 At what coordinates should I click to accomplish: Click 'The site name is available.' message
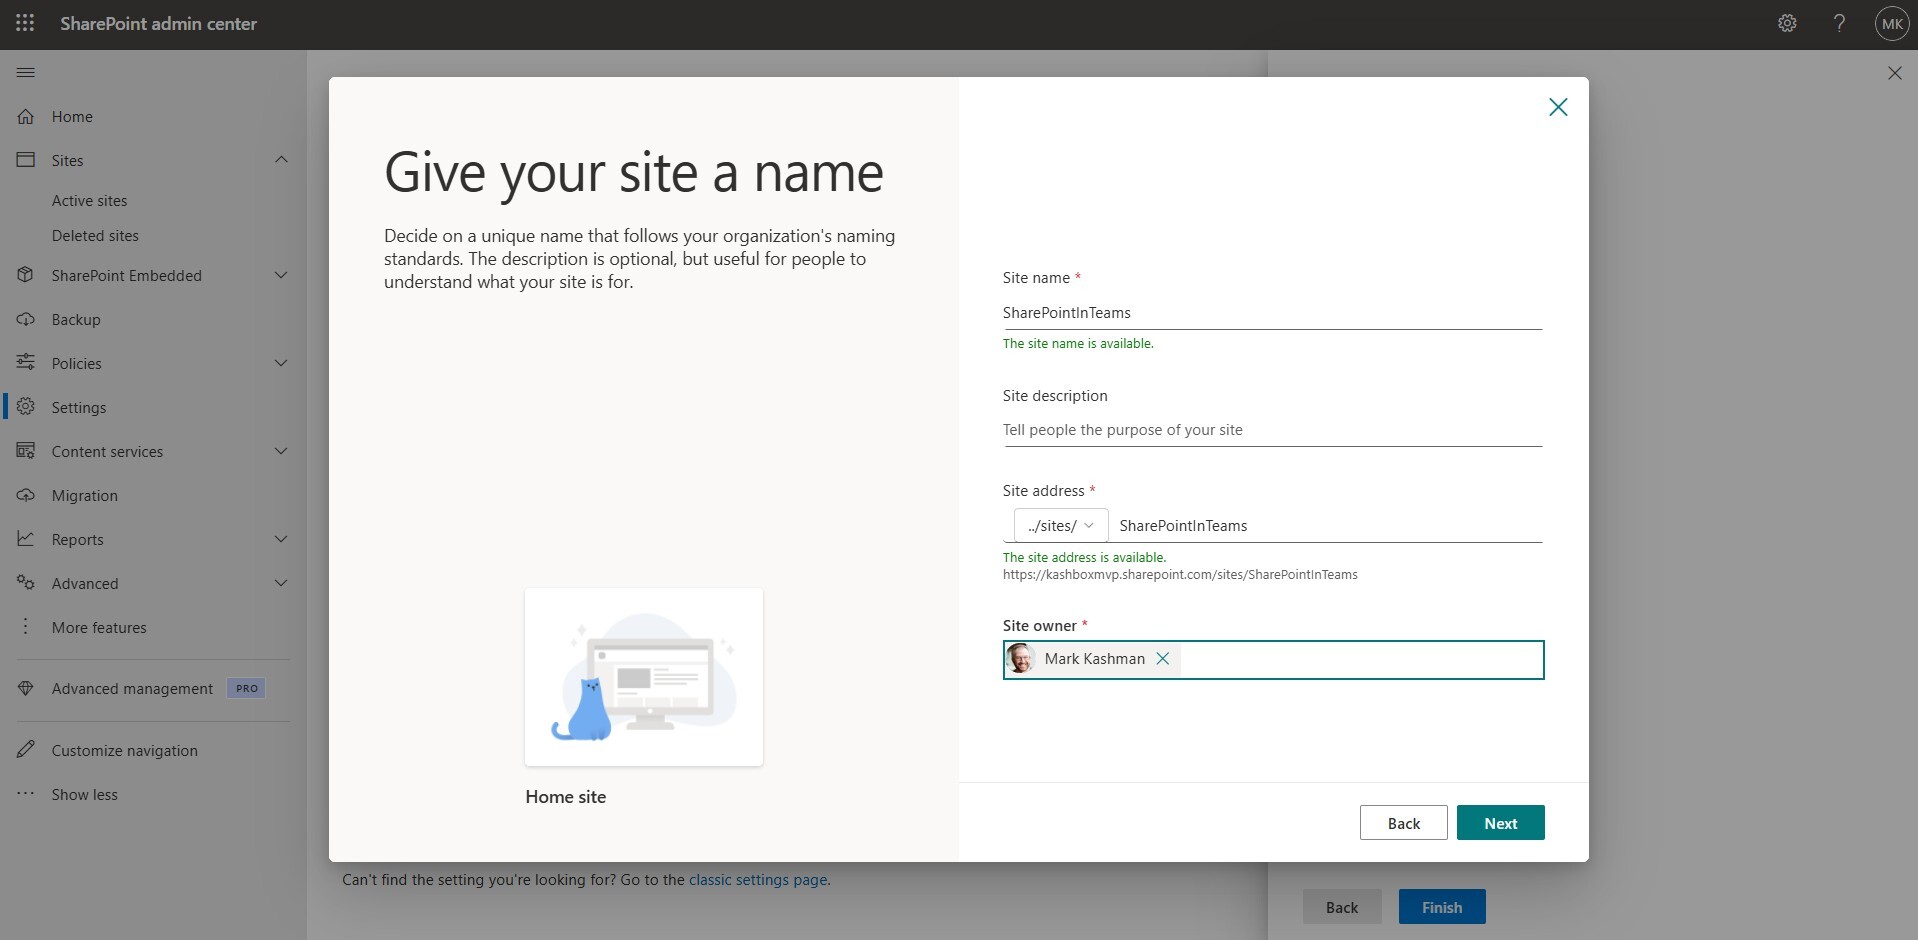[x=1078, y=343]
